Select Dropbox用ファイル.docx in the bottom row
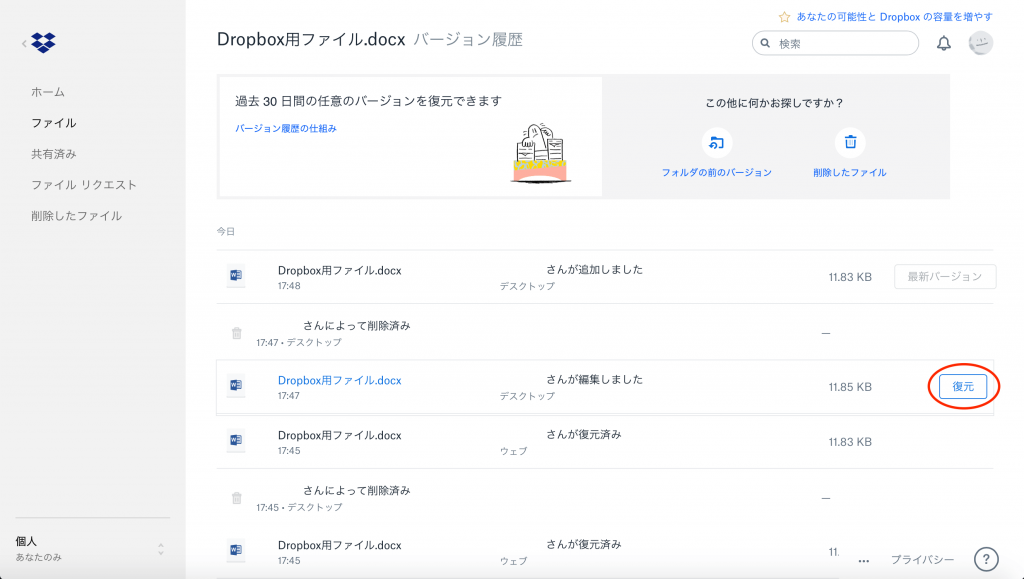Viewport: 1024px width, 579px height. coord(340,545)
